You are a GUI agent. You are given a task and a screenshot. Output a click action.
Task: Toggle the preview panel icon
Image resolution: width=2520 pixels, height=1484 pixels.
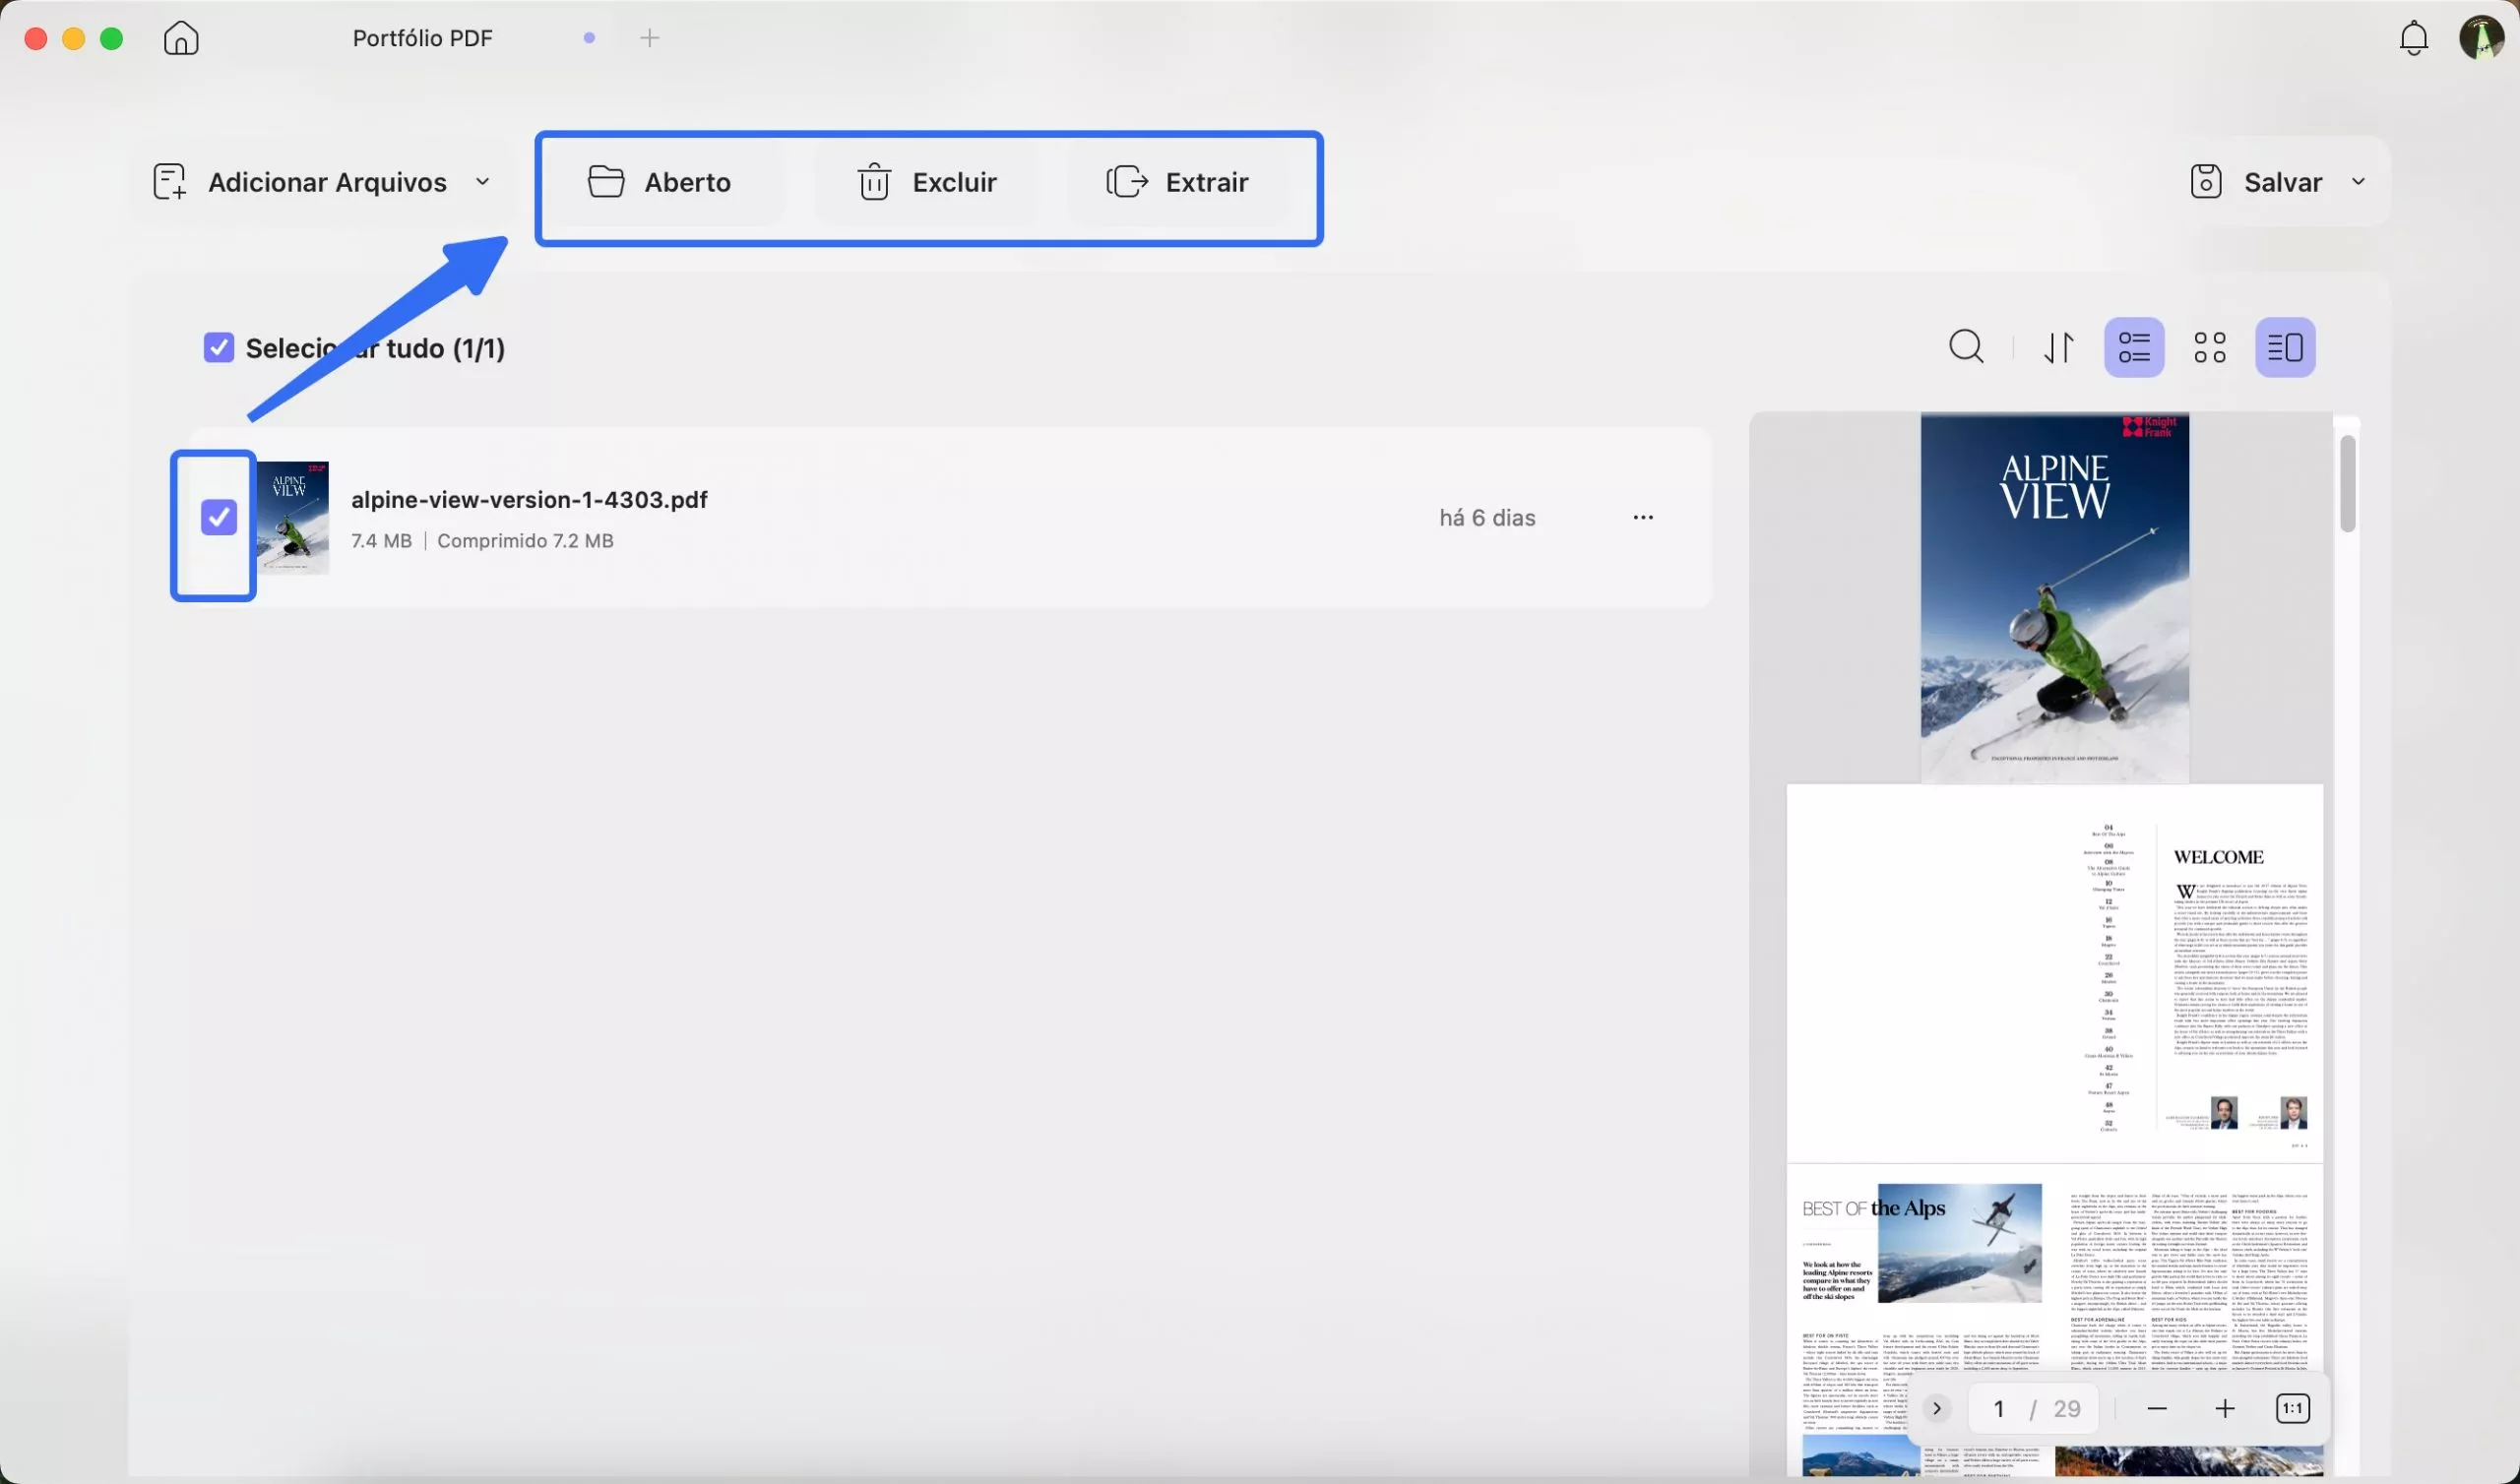pyautogui.click(x=2285, y=348)
